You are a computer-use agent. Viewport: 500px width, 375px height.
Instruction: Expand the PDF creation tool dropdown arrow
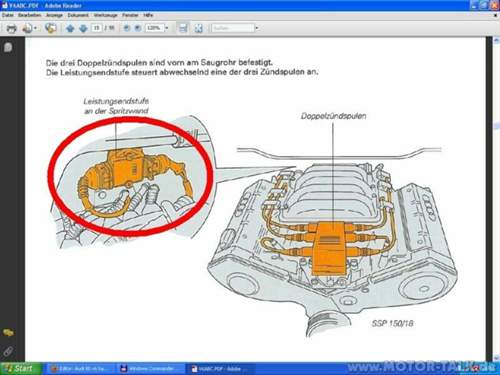point(35,28)
